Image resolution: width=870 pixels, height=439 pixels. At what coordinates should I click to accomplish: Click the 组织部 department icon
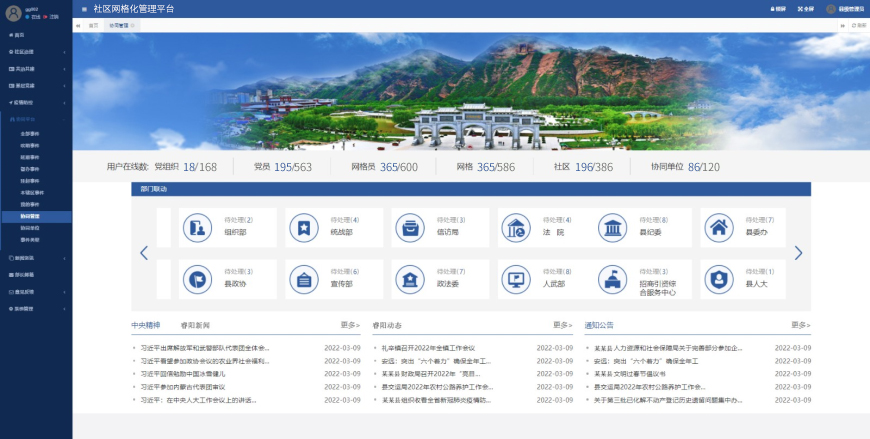coord(197,228)
